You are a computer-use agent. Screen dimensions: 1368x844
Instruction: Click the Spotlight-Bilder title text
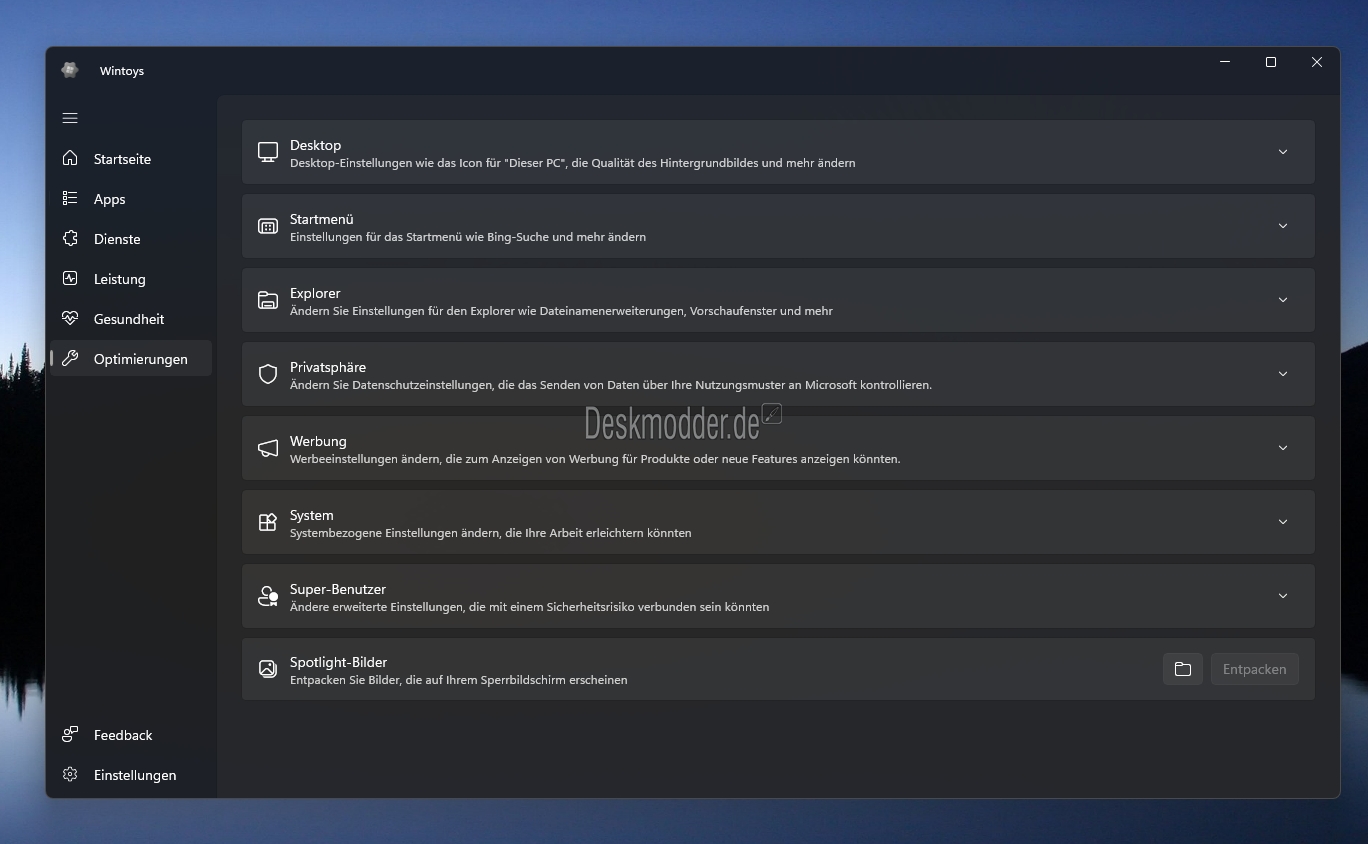pos(338,662)
